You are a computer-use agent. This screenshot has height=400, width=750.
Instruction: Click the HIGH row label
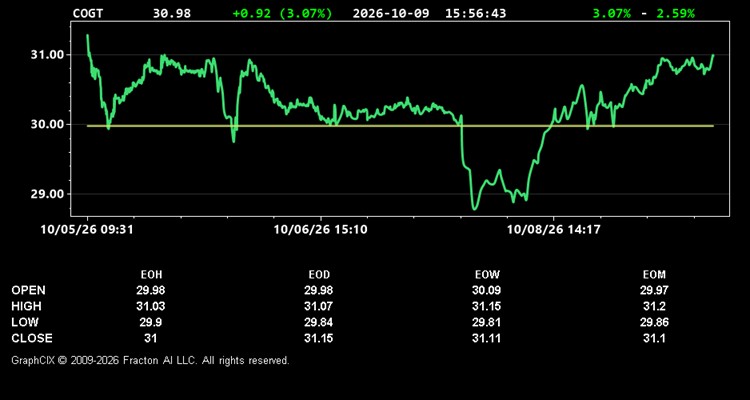pos(26,306)
